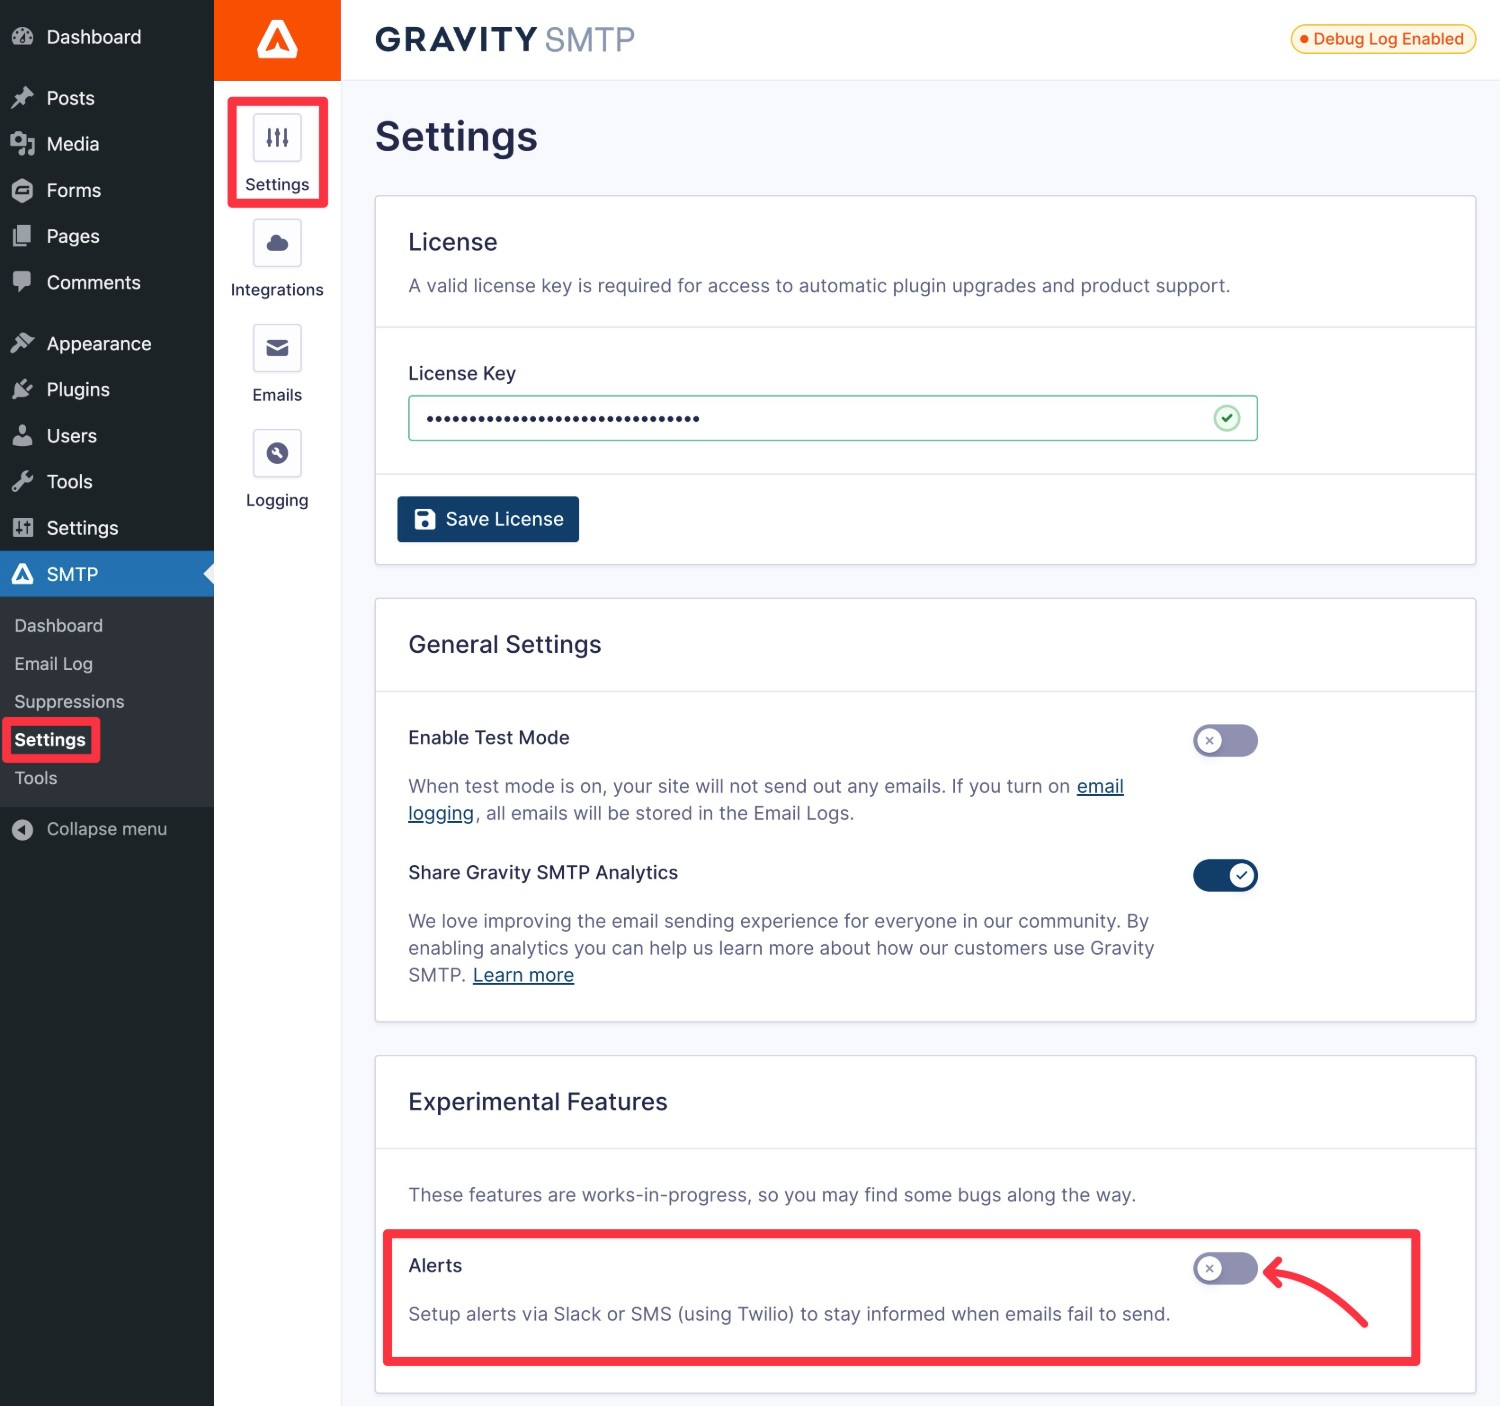The image size is (1500, 1406).
Task: Open Tools under the SMTP submenu
Action: 36,778
